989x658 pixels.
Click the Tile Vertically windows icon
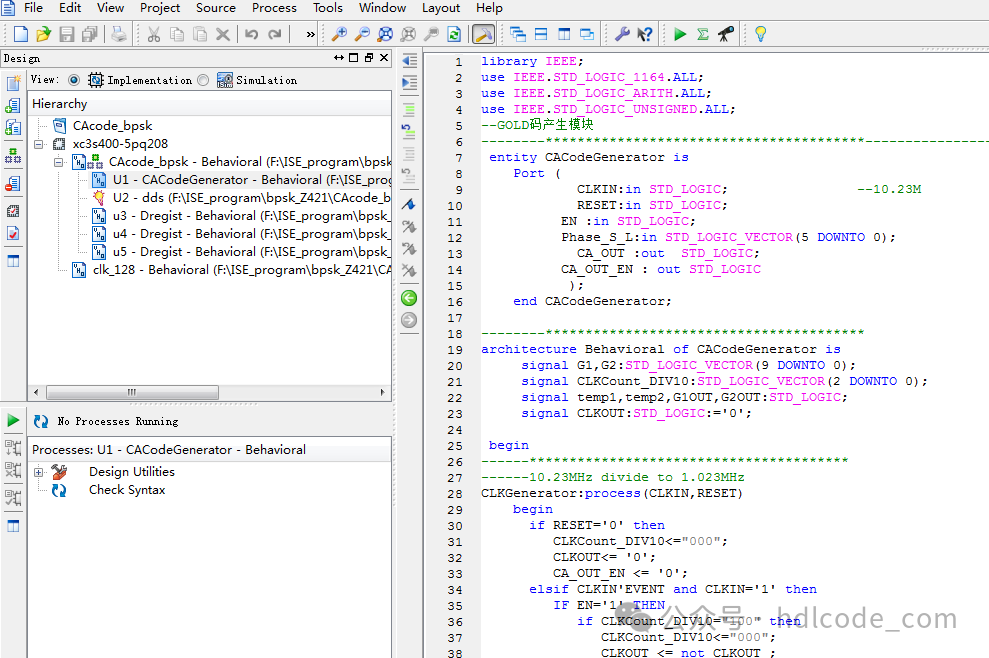pos(564,34)
